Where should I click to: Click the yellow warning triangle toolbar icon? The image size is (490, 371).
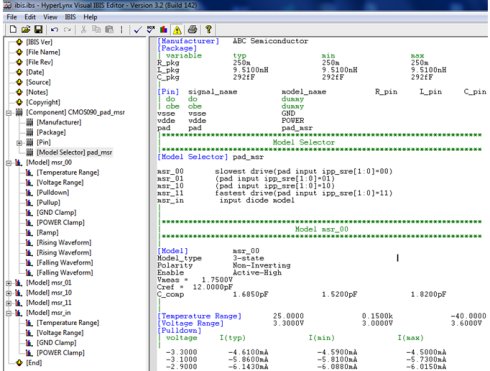click(x=177, y=30)
